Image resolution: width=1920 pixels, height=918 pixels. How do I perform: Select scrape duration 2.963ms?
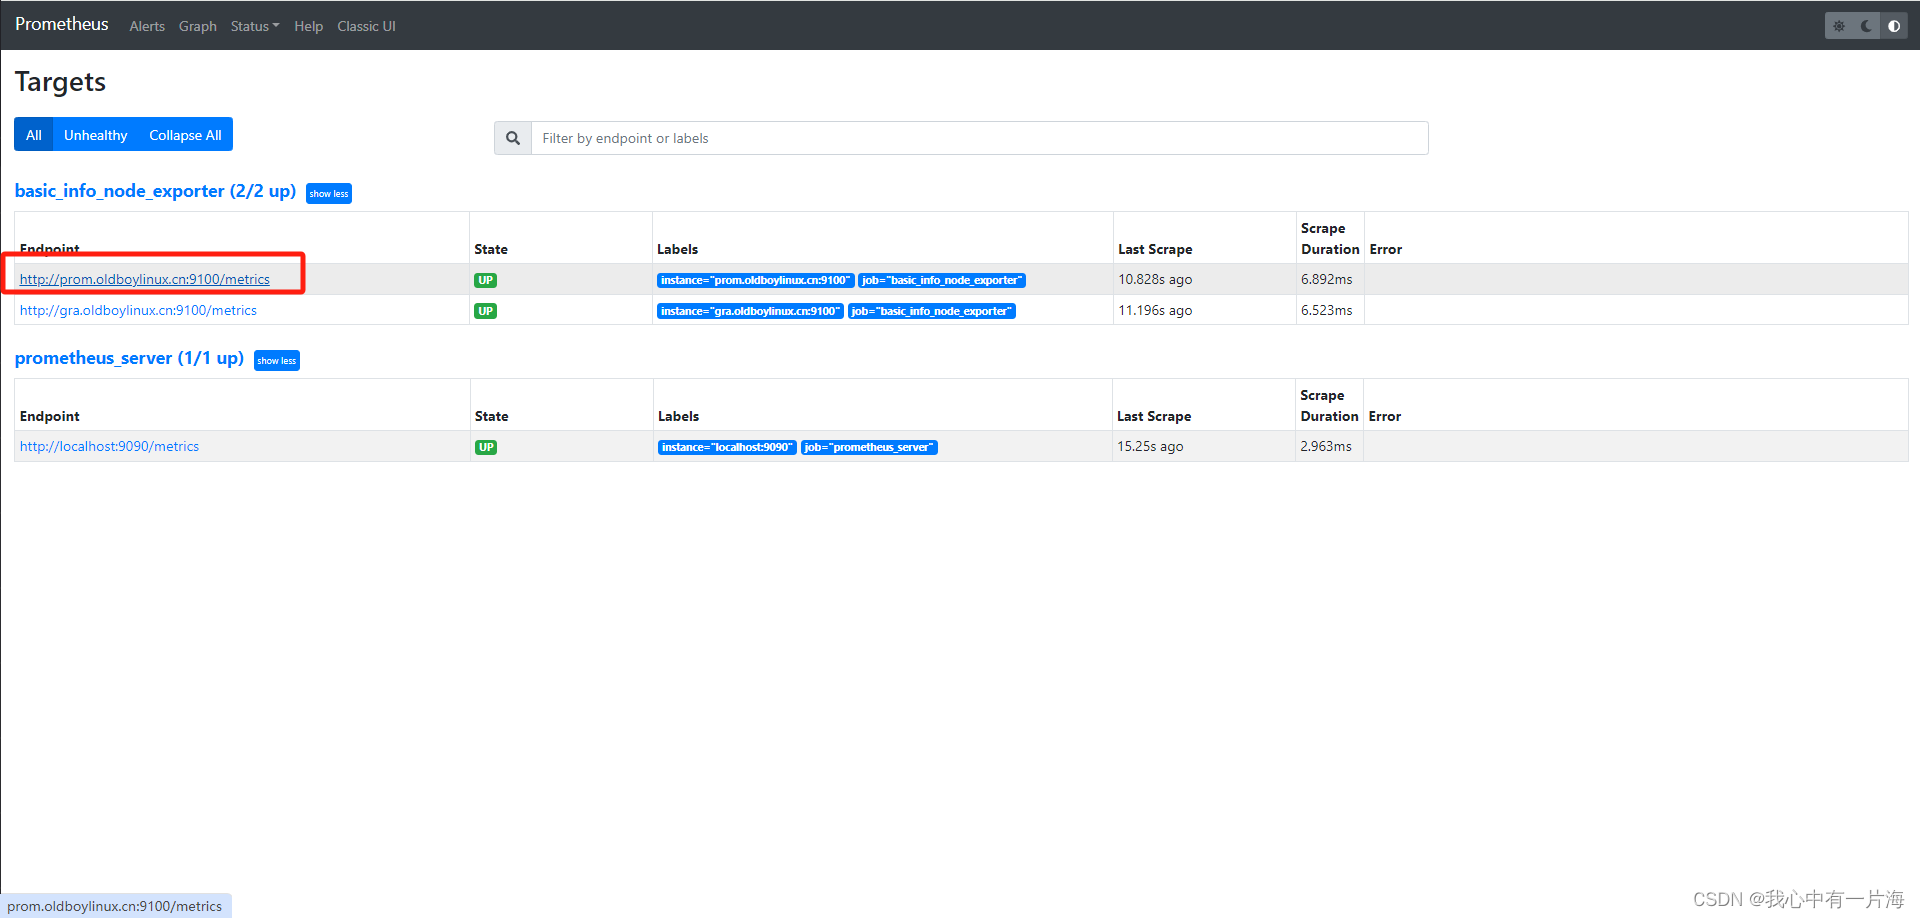click(1326, 446)
